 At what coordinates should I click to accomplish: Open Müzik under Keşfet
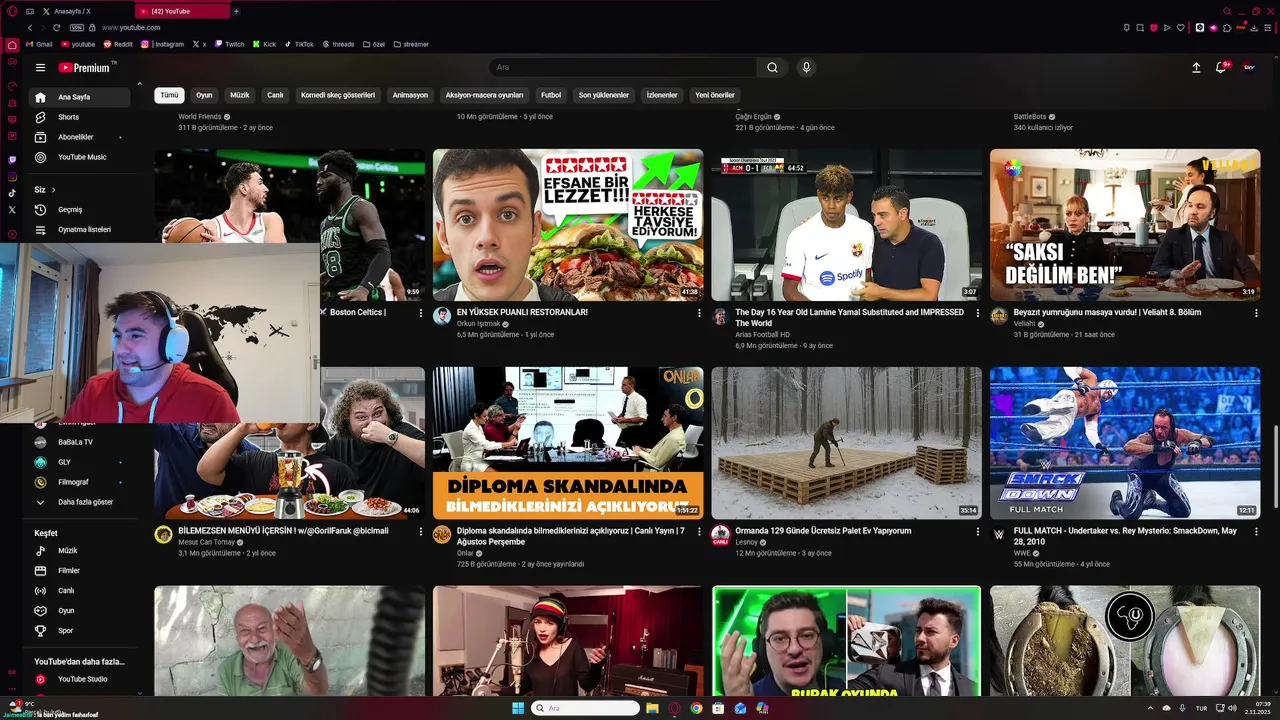coord(80,551)
